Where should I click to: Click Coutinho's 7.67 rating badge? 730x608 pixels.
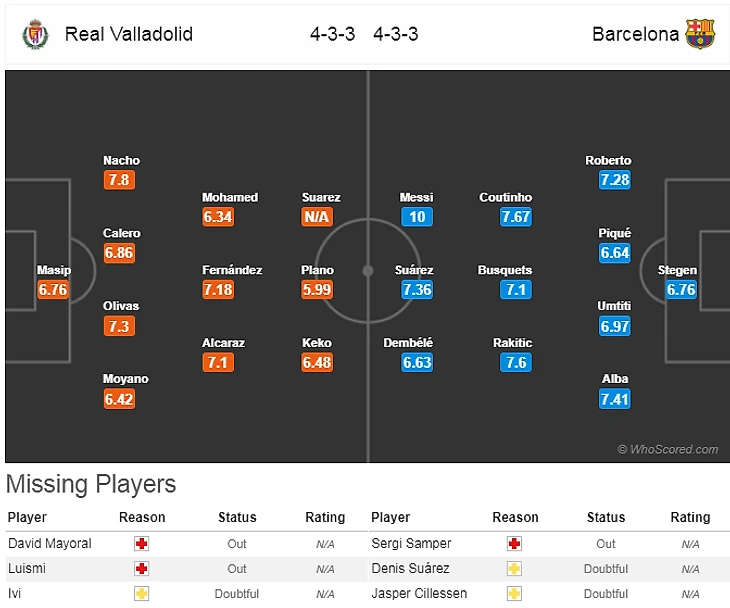516,217
